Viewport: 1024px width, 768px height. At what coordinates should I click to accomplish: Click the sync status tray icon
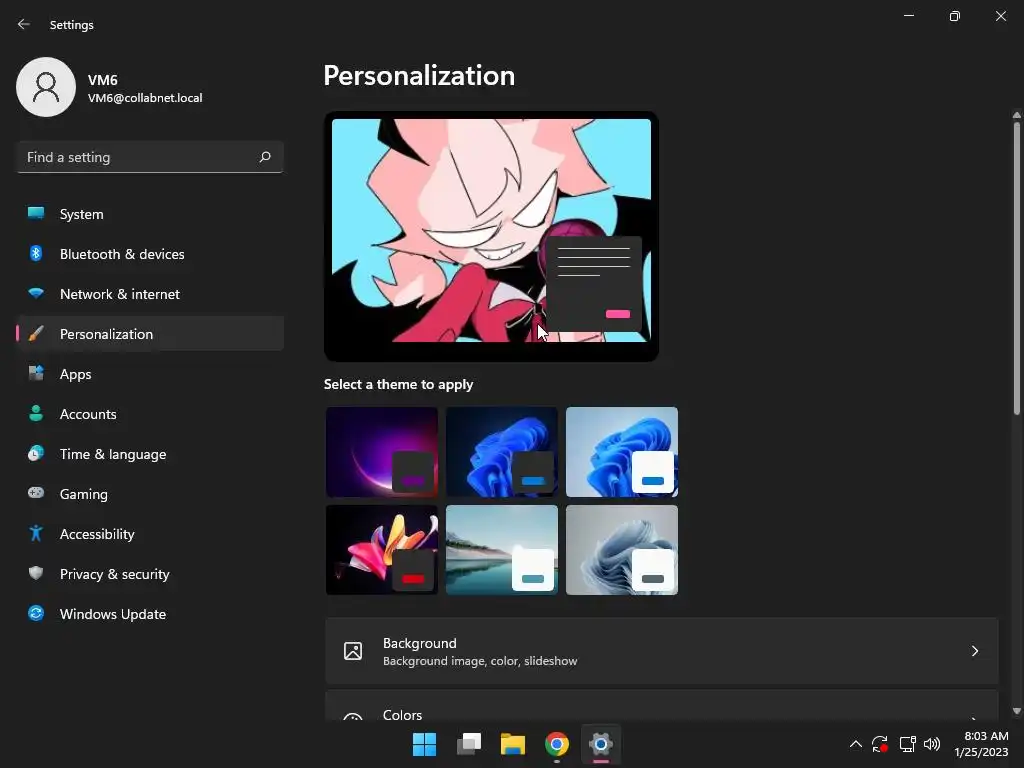pyautogui.click(x=880, y=744)
